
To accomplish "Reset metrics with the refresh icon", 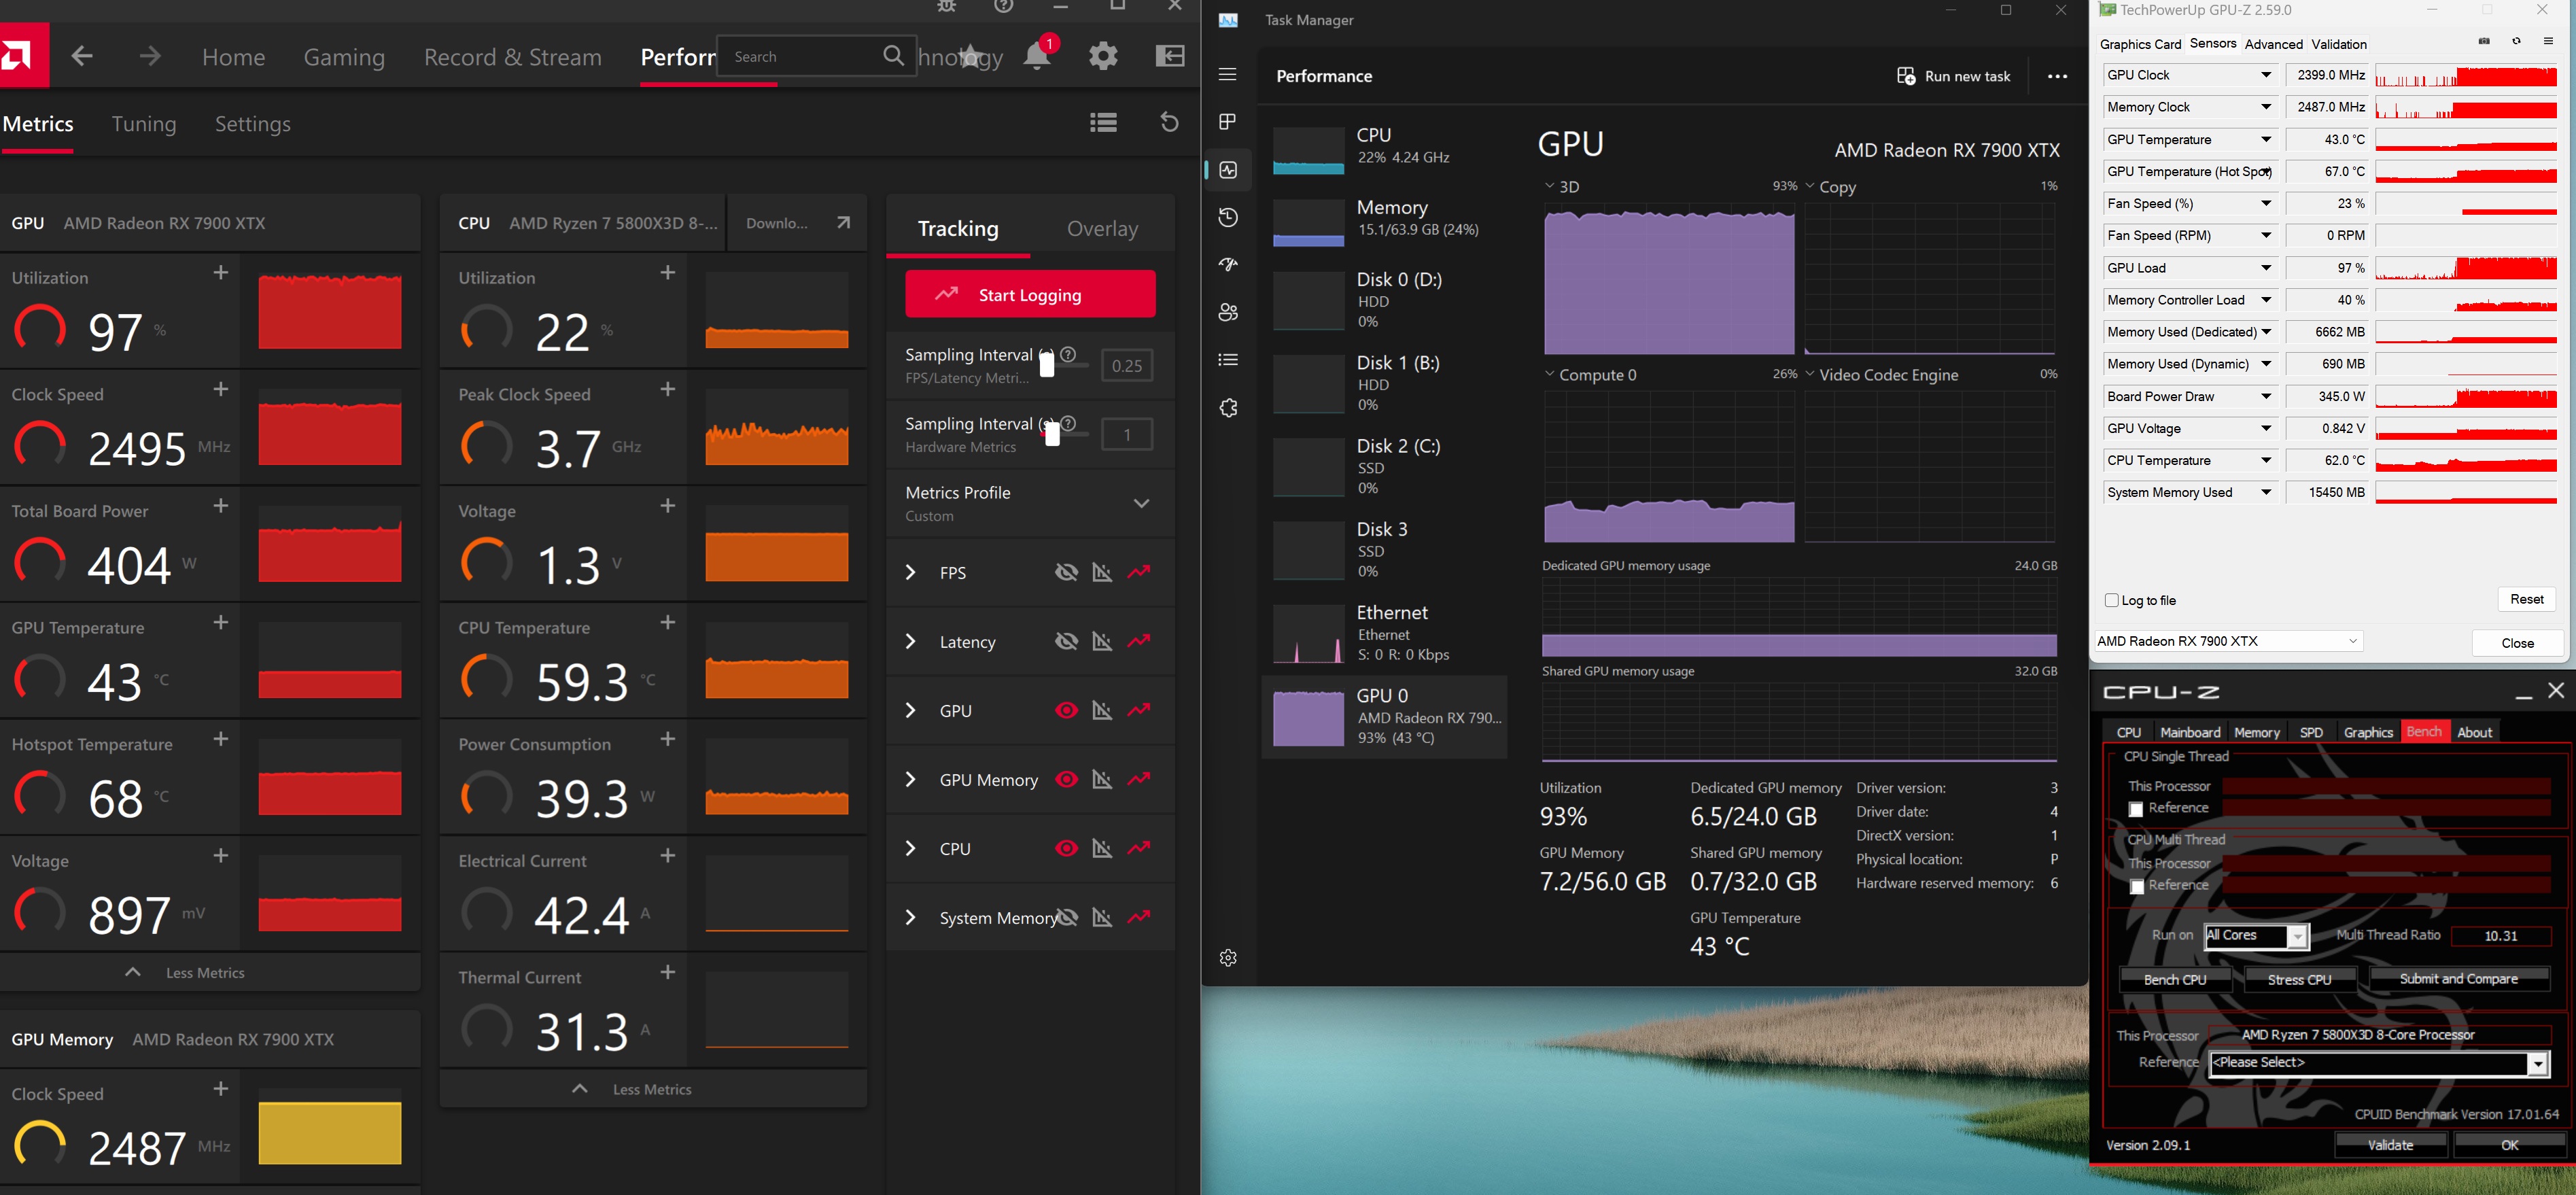I will click(x=1169, y=122).
